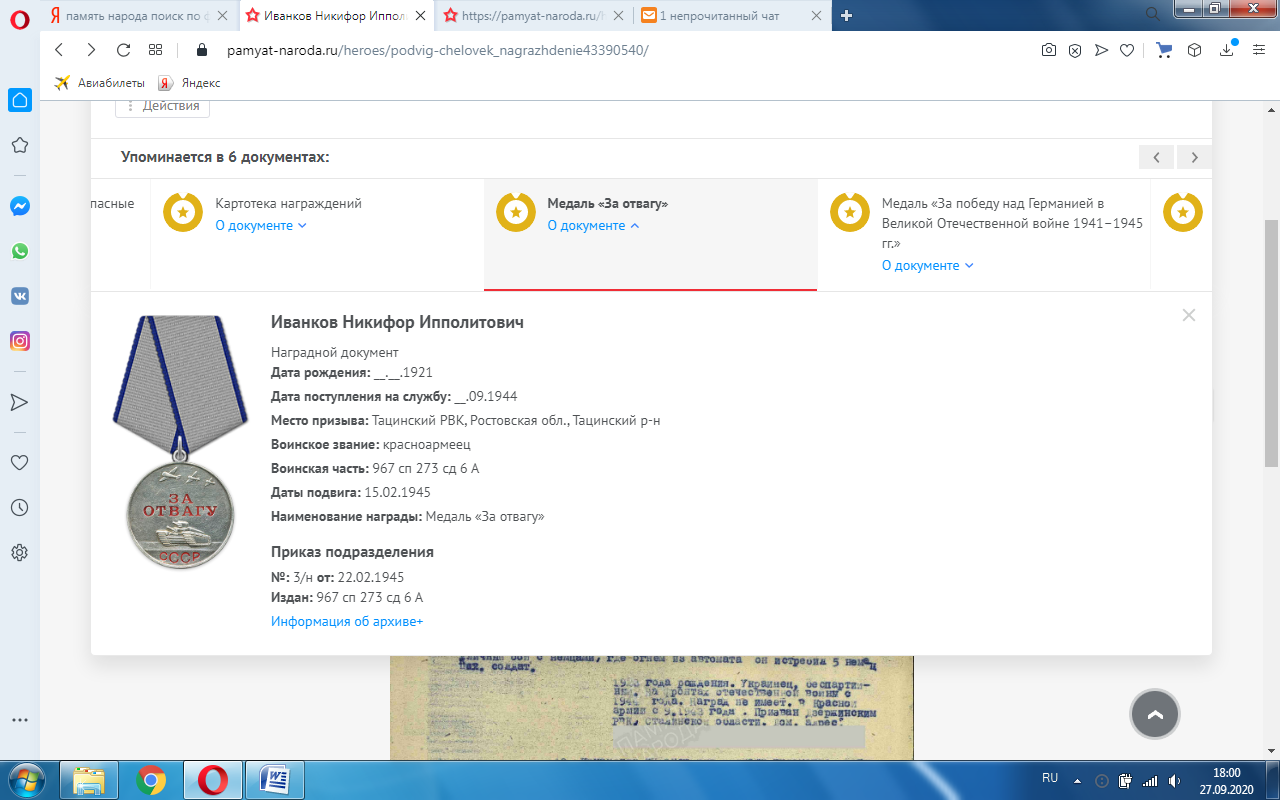
Task: Open WhatsApp in the Opera sidebar
Action: click(19, 251)
